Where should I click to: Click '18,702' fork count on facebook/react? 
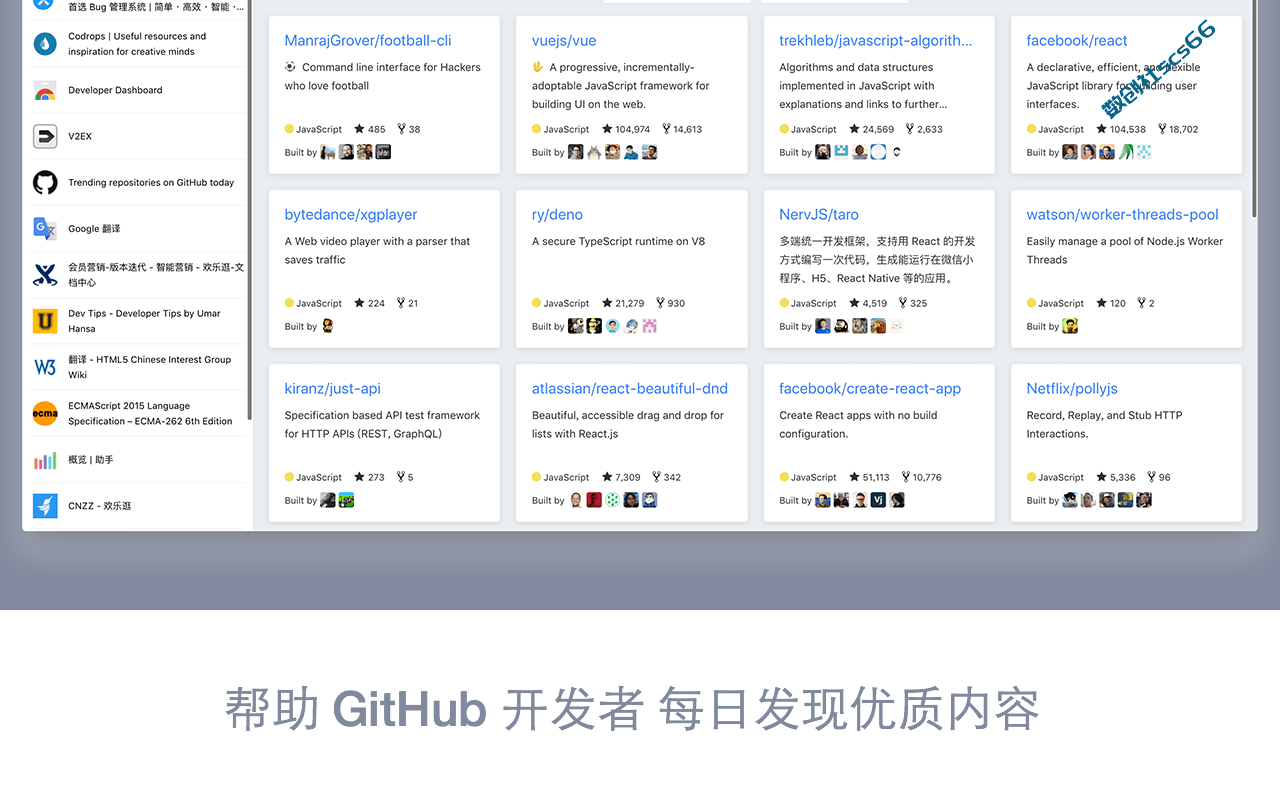coord(1184,129)
